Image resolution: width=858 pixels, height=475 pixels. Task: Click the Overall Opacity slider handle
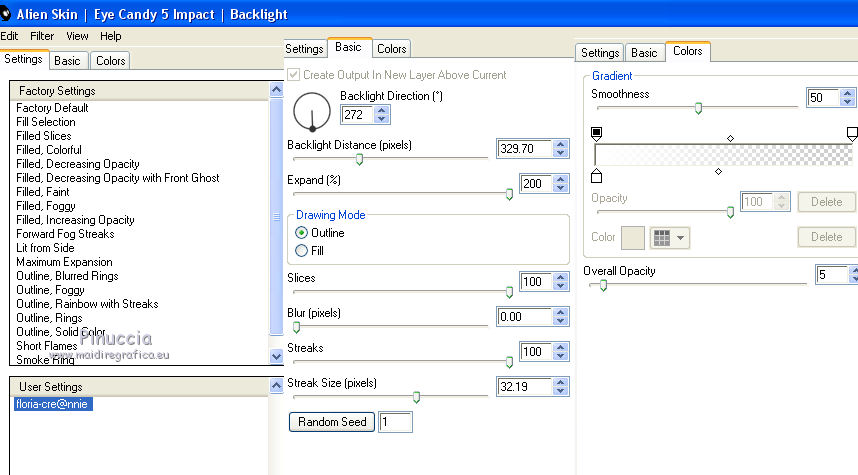(603, 285)
